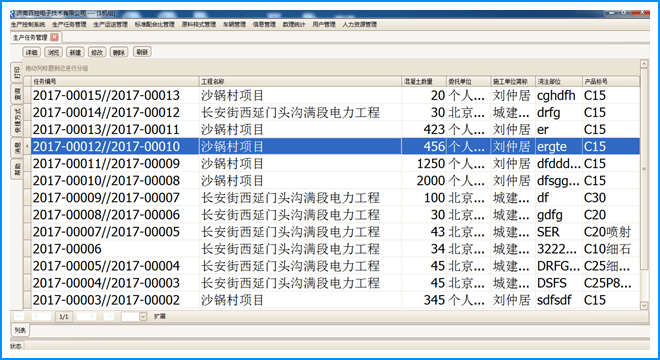Click quantity cell 2000

point(424,181)
